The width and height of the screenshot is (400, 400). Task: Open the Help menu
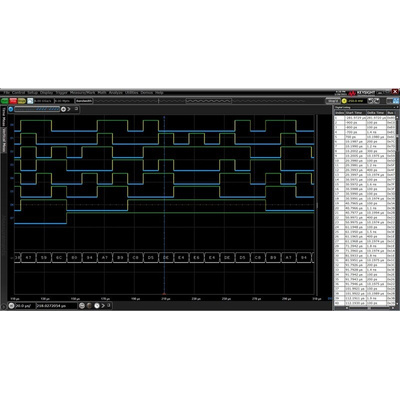coord(159,92)
